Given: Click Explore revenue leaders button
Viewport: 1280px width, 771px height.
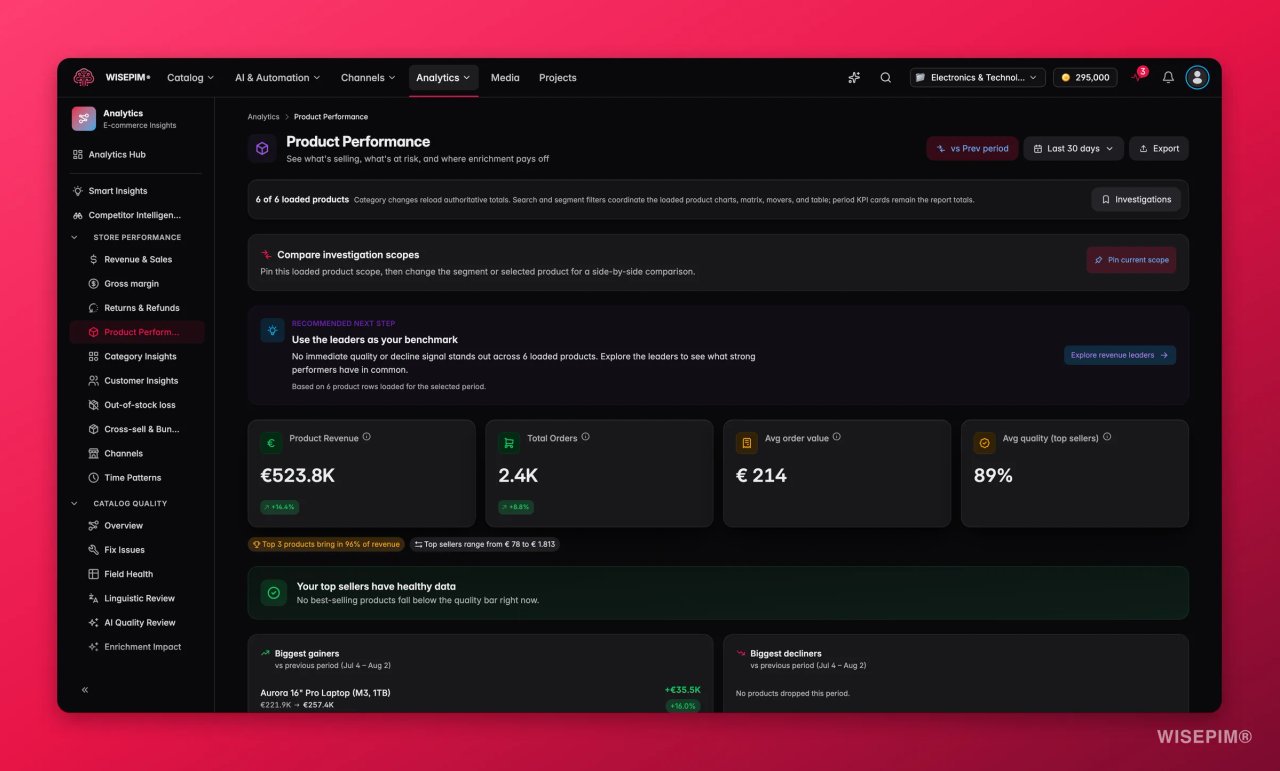Looking at the screenshot, I should (x=1120, y=355).
